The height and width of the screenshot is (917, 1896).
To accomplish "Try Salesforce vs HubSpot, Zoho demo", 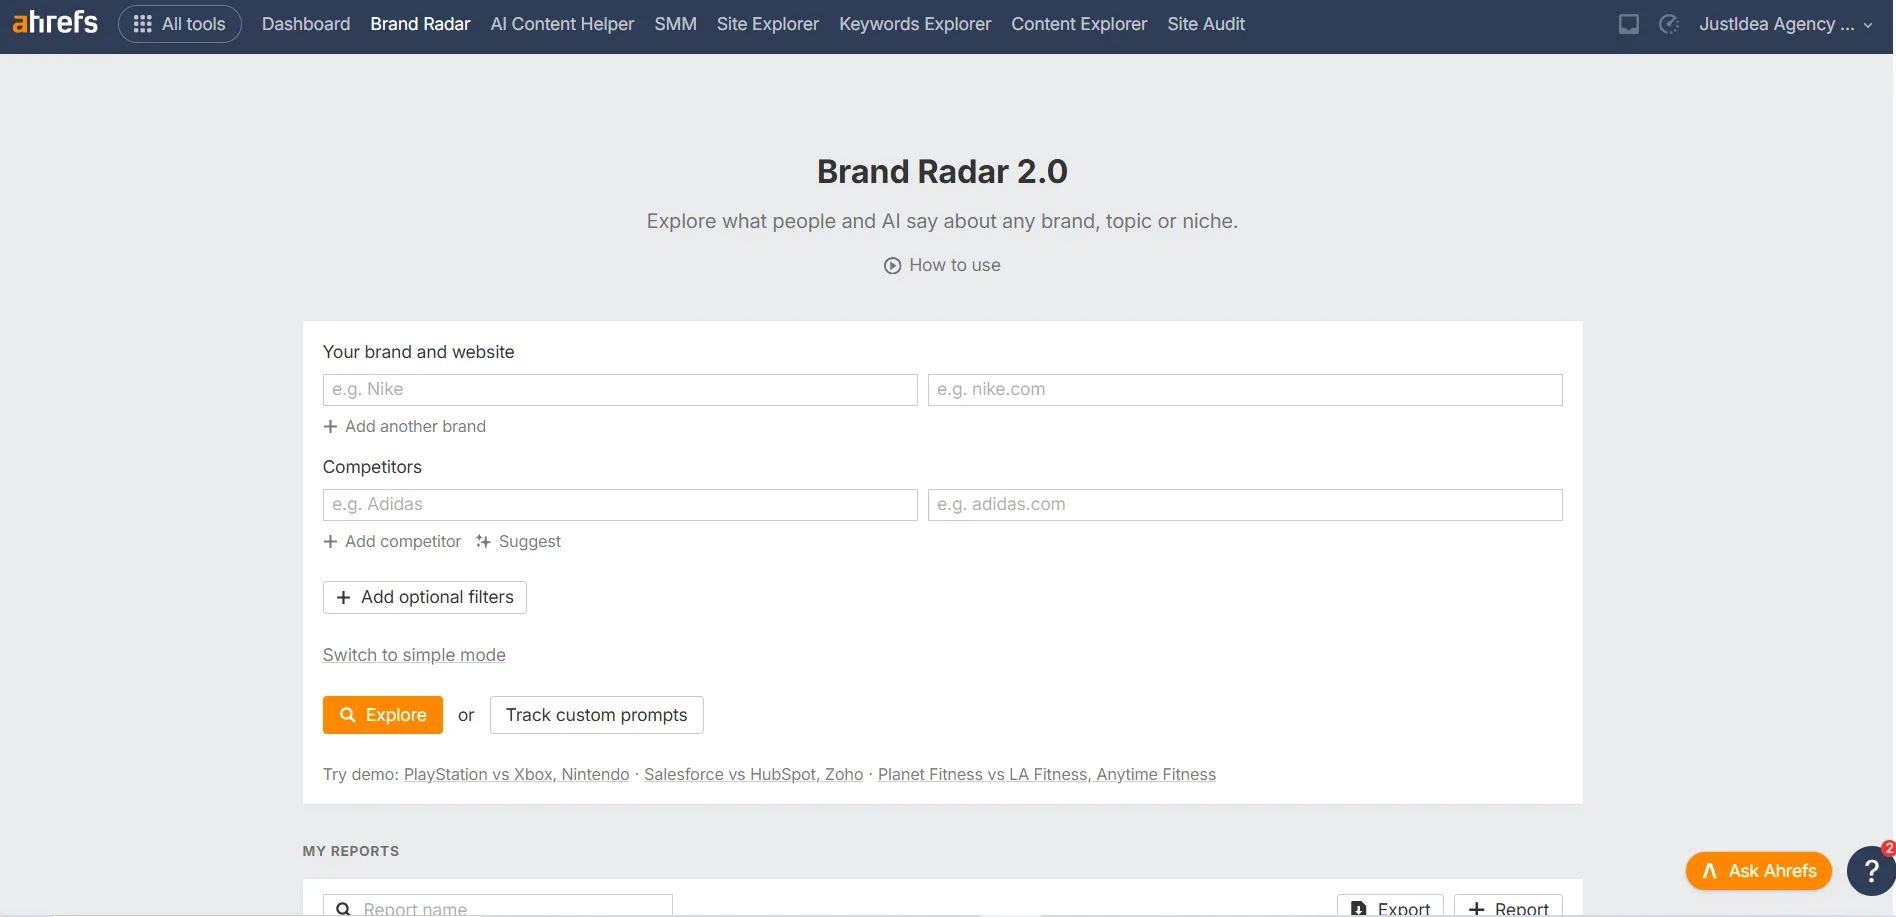I will (753, 775).
